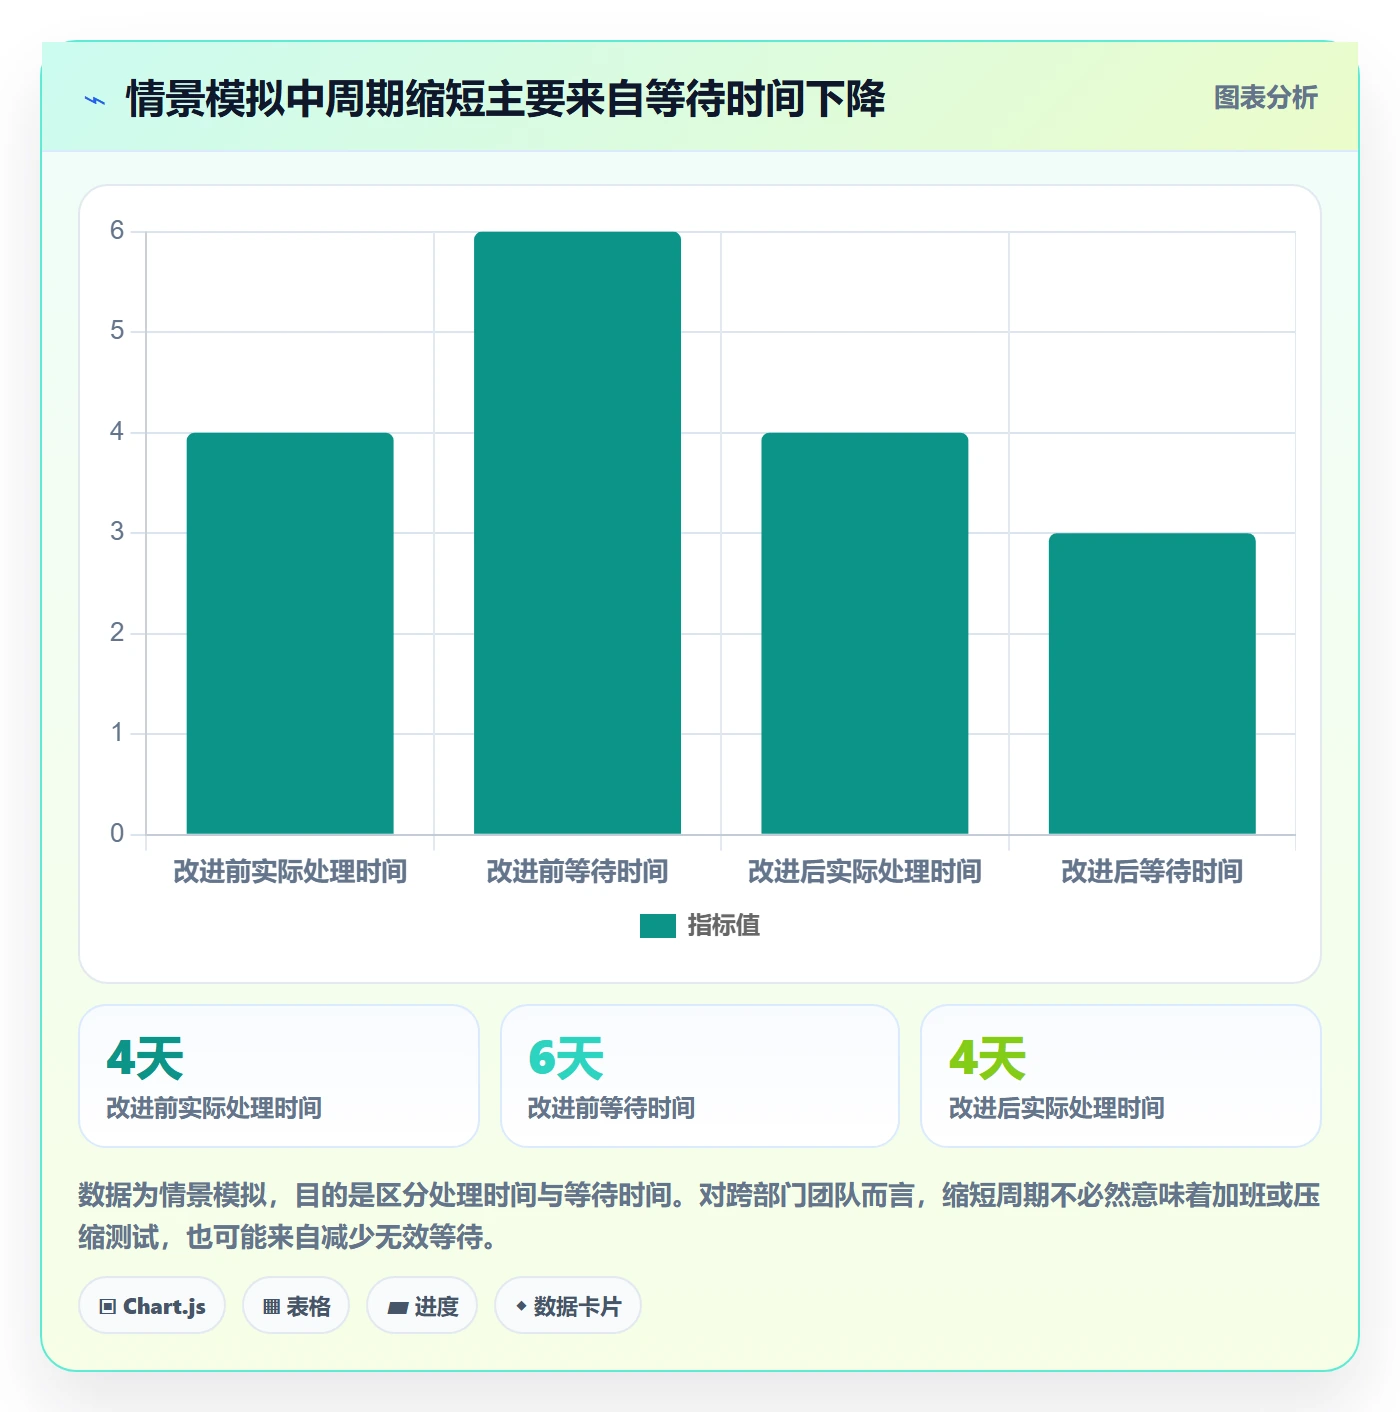Open the teal 4天 改进前实际处理时间 card
Screen dimensions: 1400x1412
[x=279, y=1076]
